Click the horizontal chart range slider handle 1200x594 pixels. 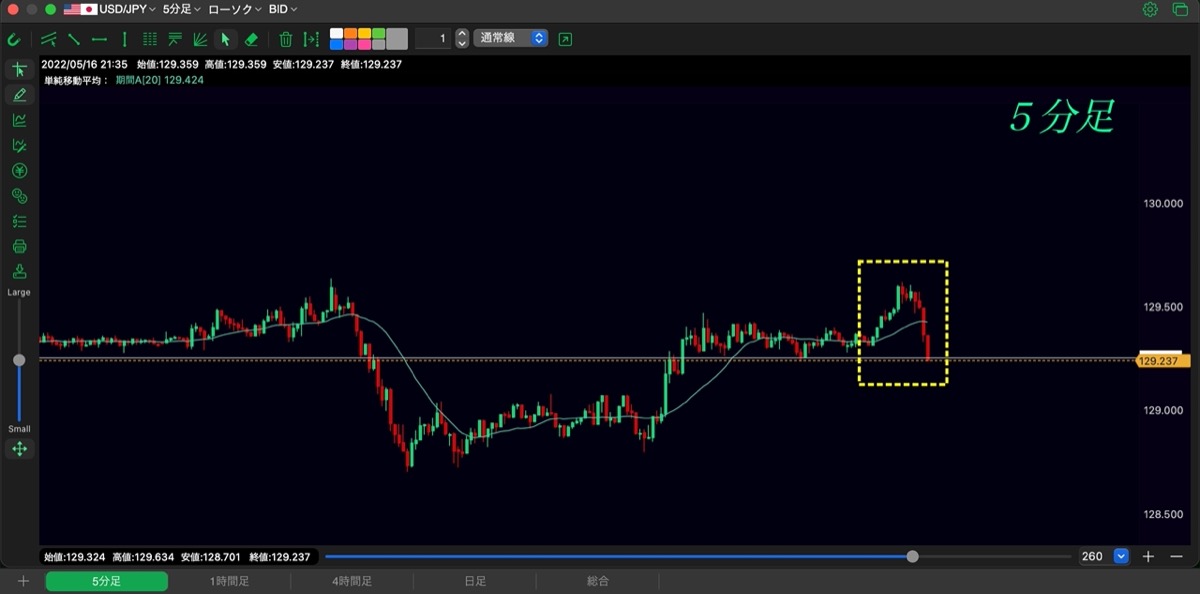point(912,557)
